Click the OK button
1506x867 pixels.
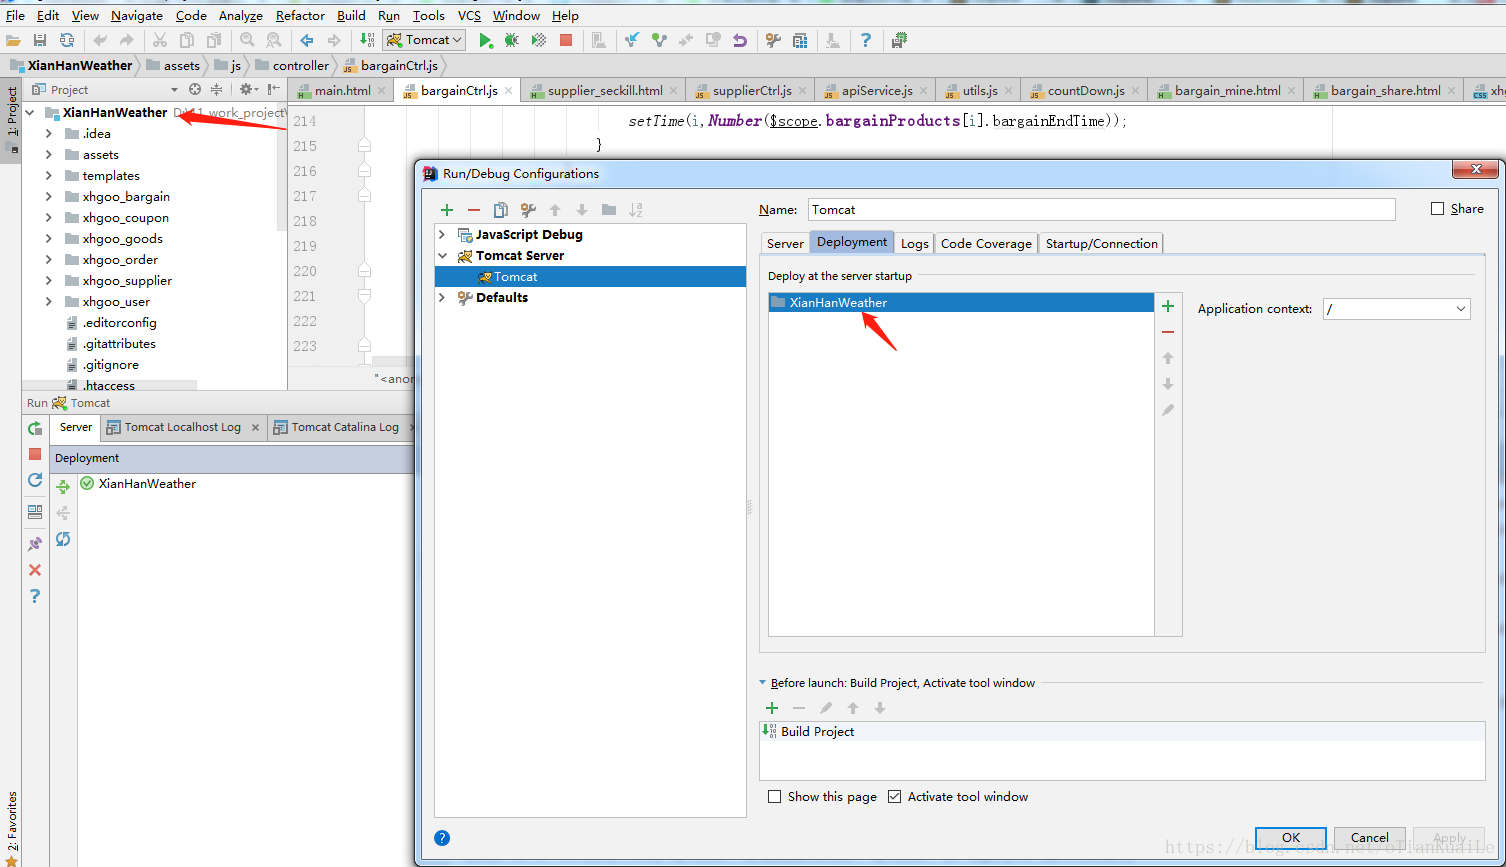(x=1291, y=838)
